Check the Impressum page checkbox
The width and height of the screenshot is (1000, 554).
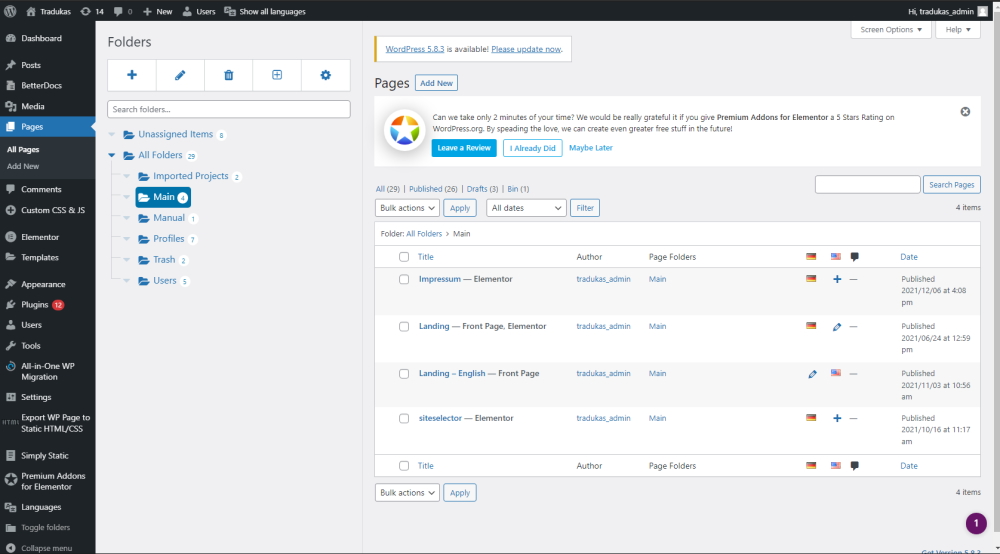(x=404, y=279)
